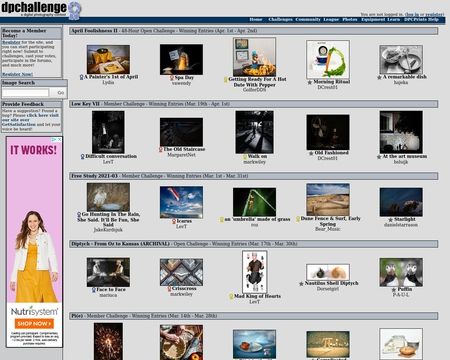Click blue ribbon beside Difficult conversation
This screenshot has width=450, height=360.
coord(83,156)
